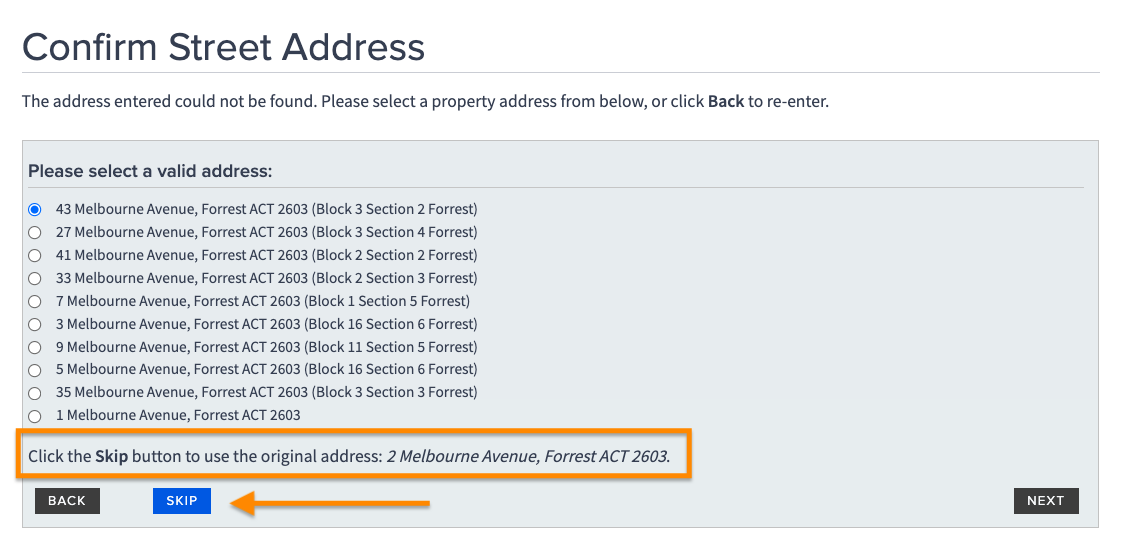1125x553 pixels.
Task: Pick the 33 Melbourne Avenue radio option
Action: point(35,279)
